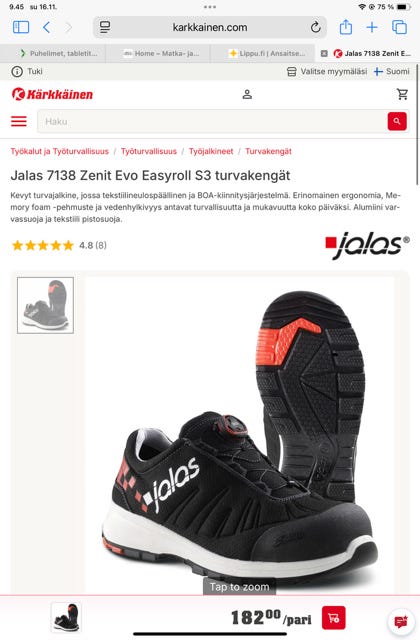Viewport: 420px width, 640px height.
Task: Open the user account icon
Action: [247, 94]
